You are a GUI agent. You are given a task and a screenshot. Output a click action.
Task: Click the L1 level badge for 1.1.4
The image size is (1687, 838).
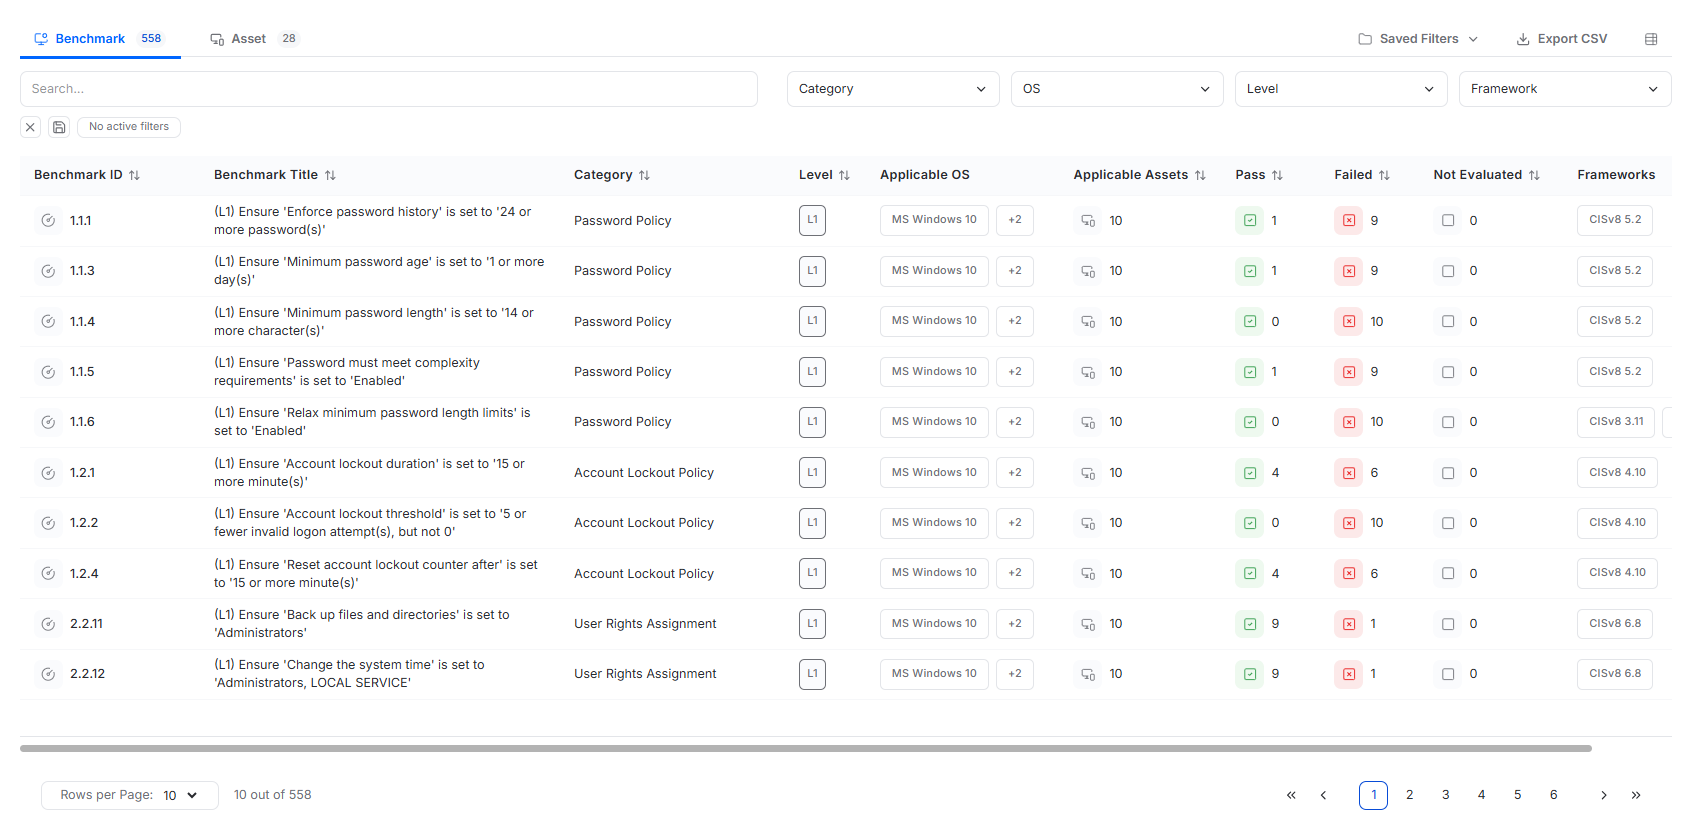point(812,321)
